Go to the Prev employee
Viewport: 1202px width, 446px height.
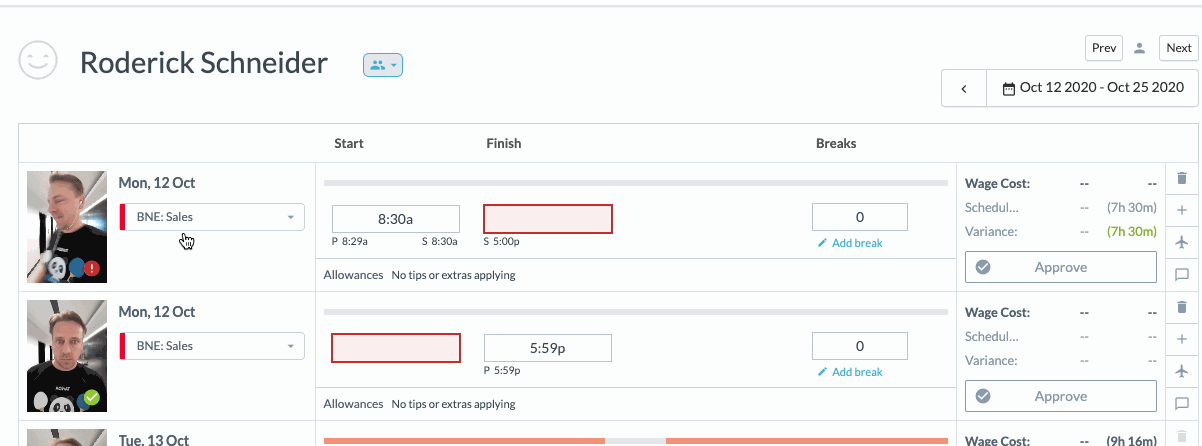[1104, 48]
